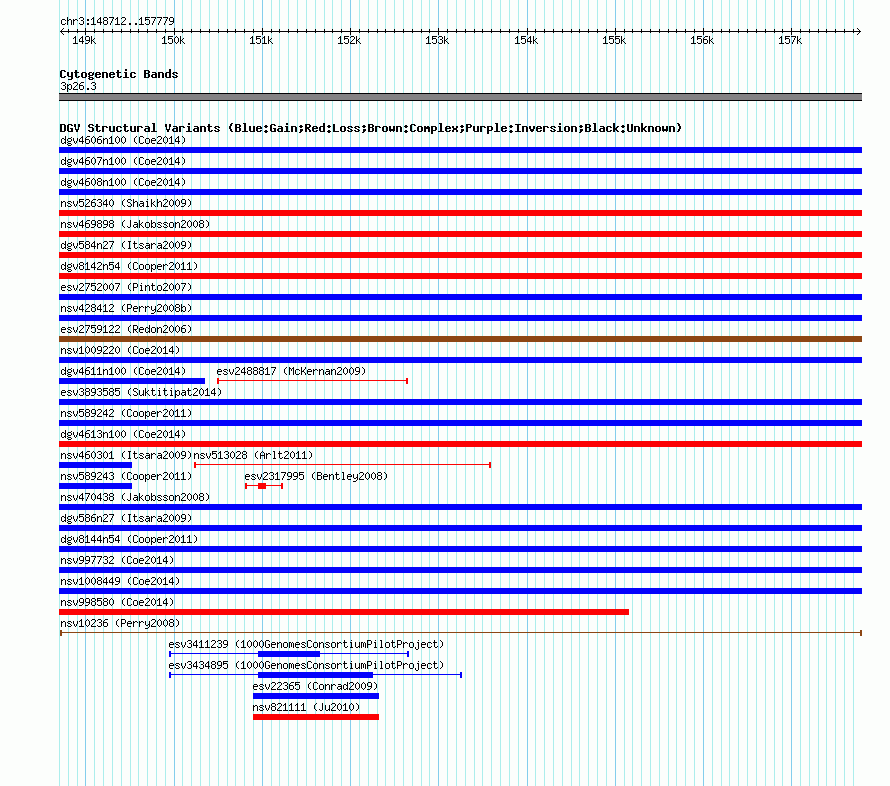This screenshot has width=890, height=786.
Task: Select the 3p26.3 band label
Action: pyautogui.click(x=78, y=86)
